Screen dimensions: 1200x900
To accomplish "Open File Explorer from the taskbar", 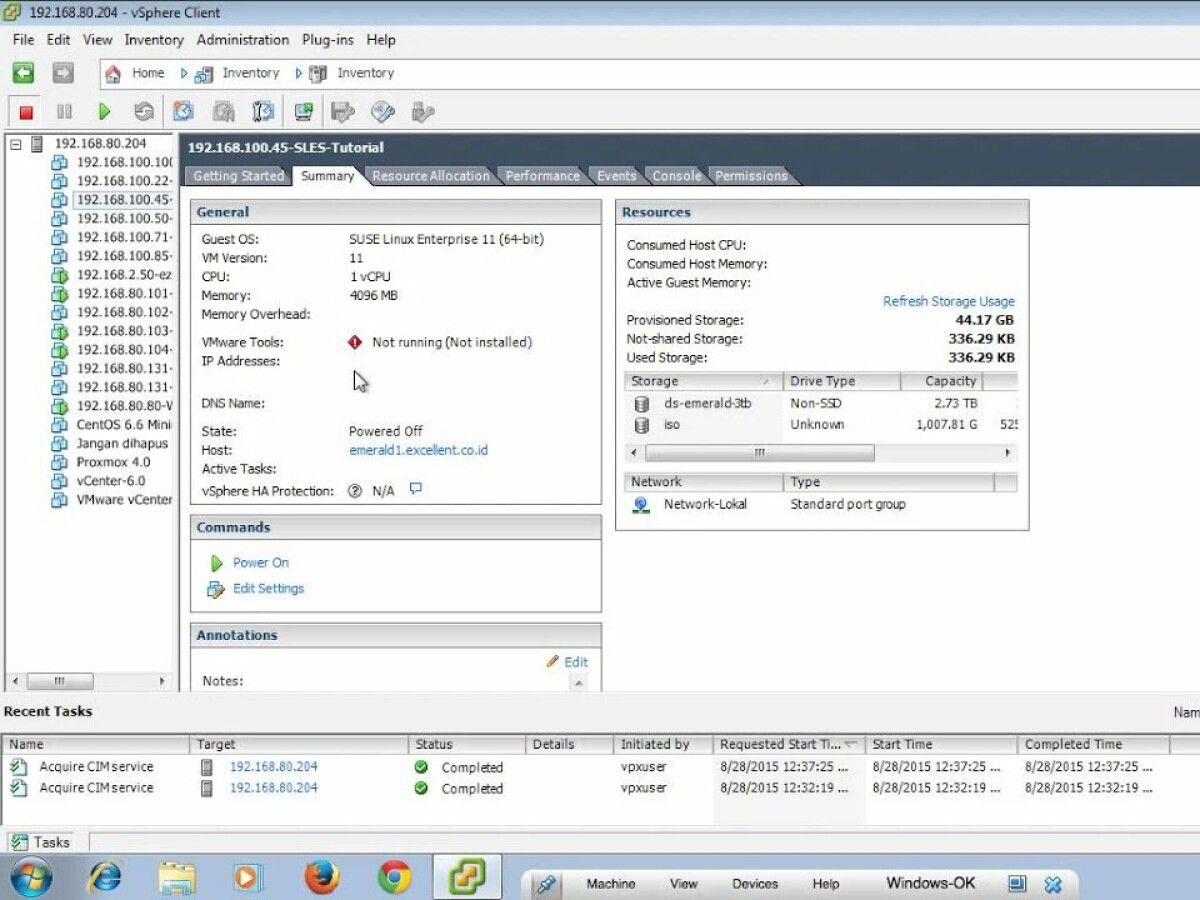I will pos(177,877).
